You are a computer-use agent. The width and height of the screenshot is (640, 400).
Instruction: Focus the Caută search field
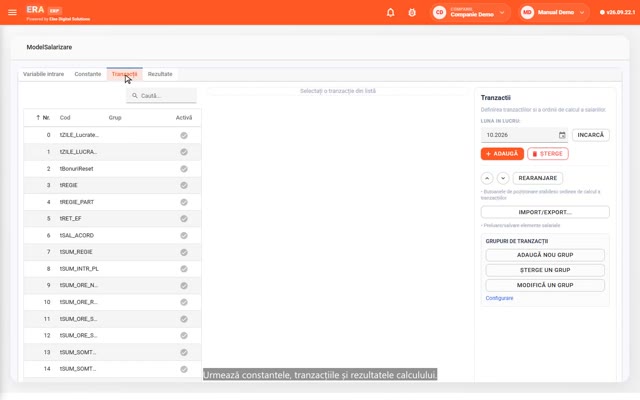point(161,96)
